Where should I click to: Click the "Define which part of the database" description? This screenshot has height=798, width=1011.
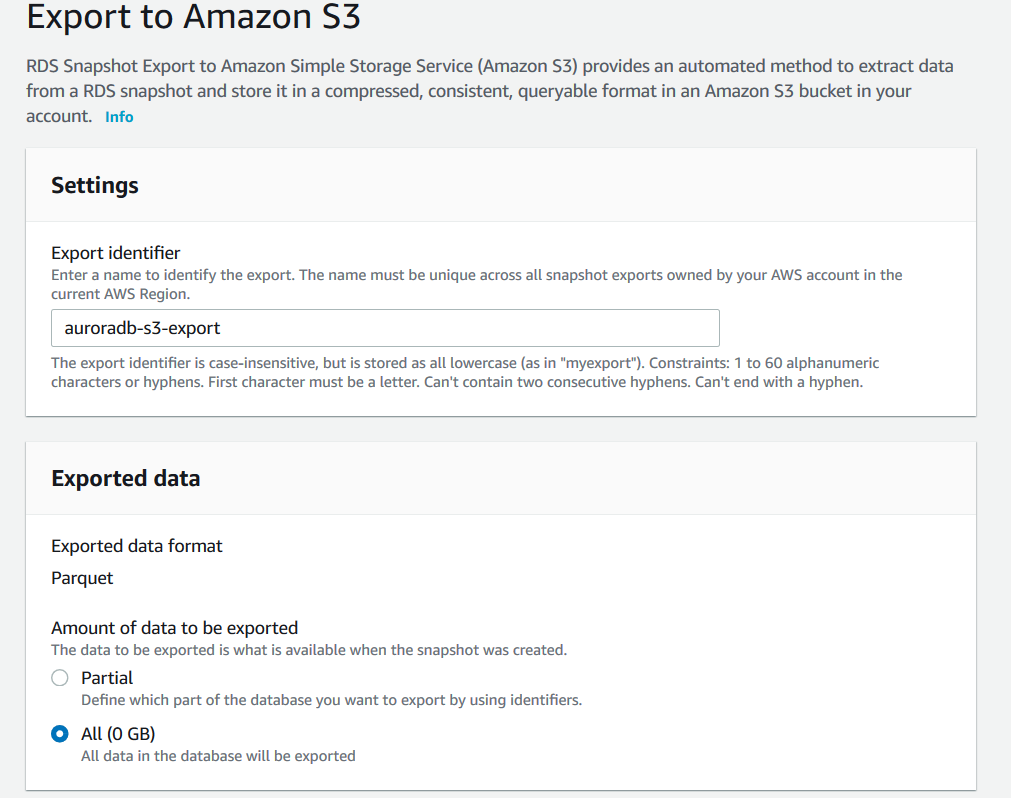coord(331,700)
